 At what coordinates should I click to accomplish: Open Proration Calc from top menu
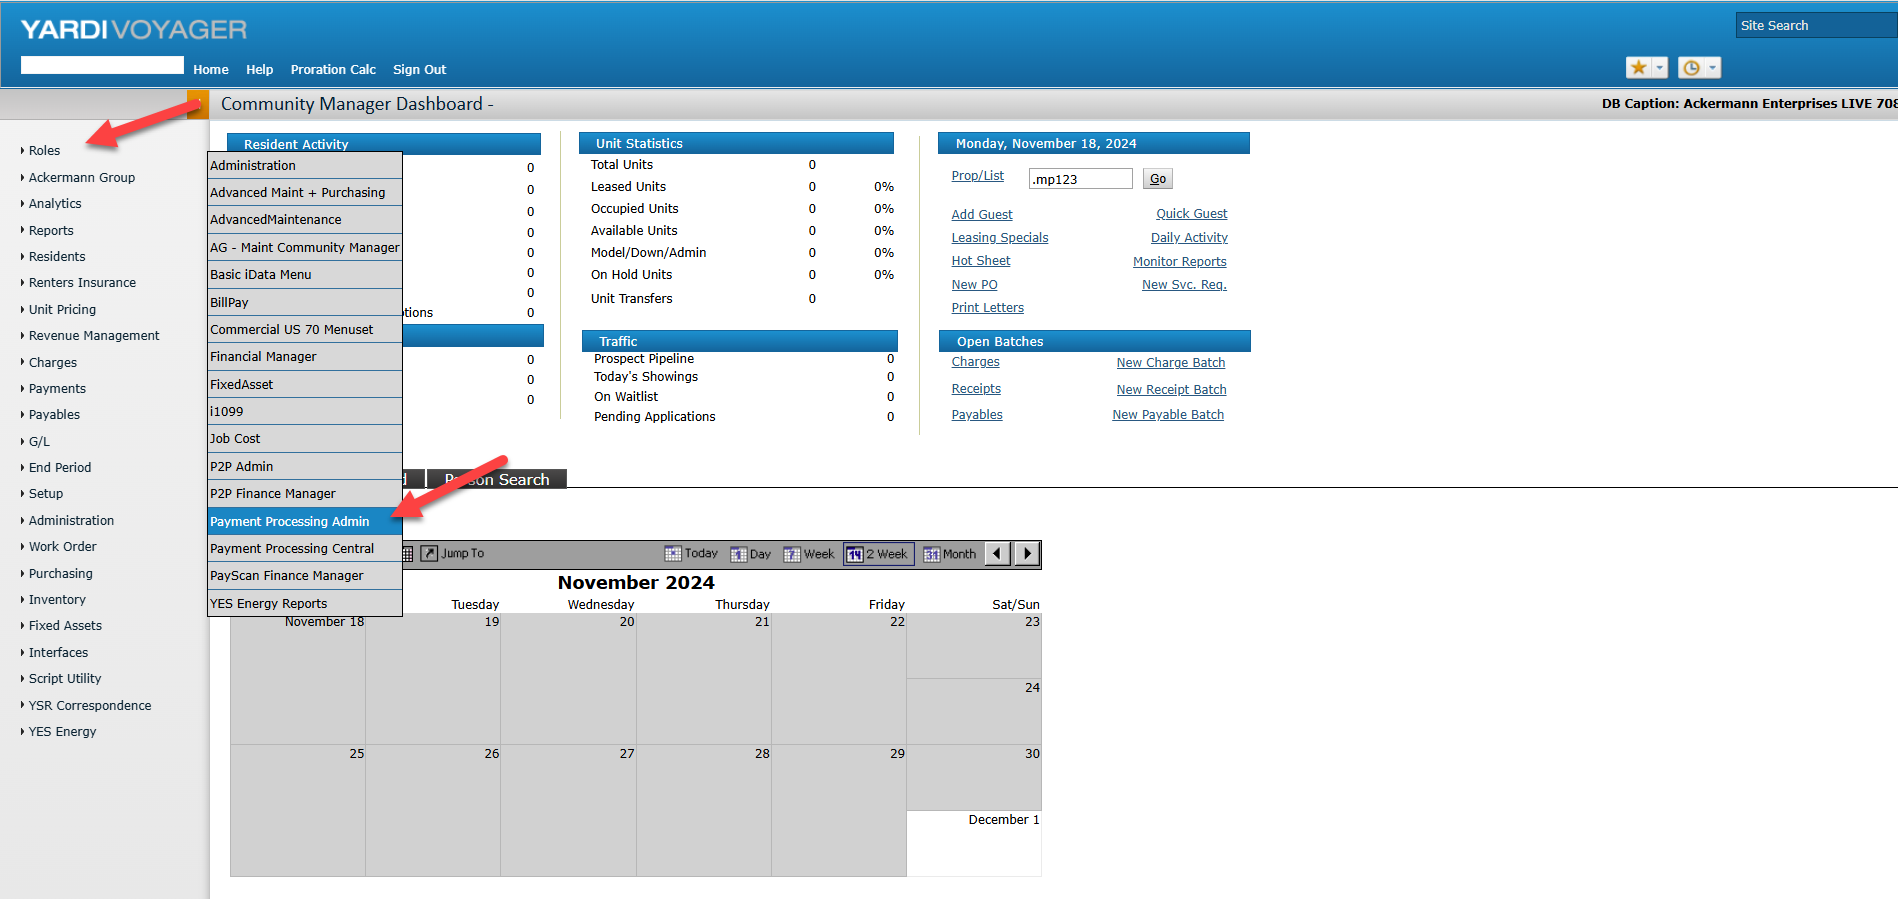tap(333, 70)
